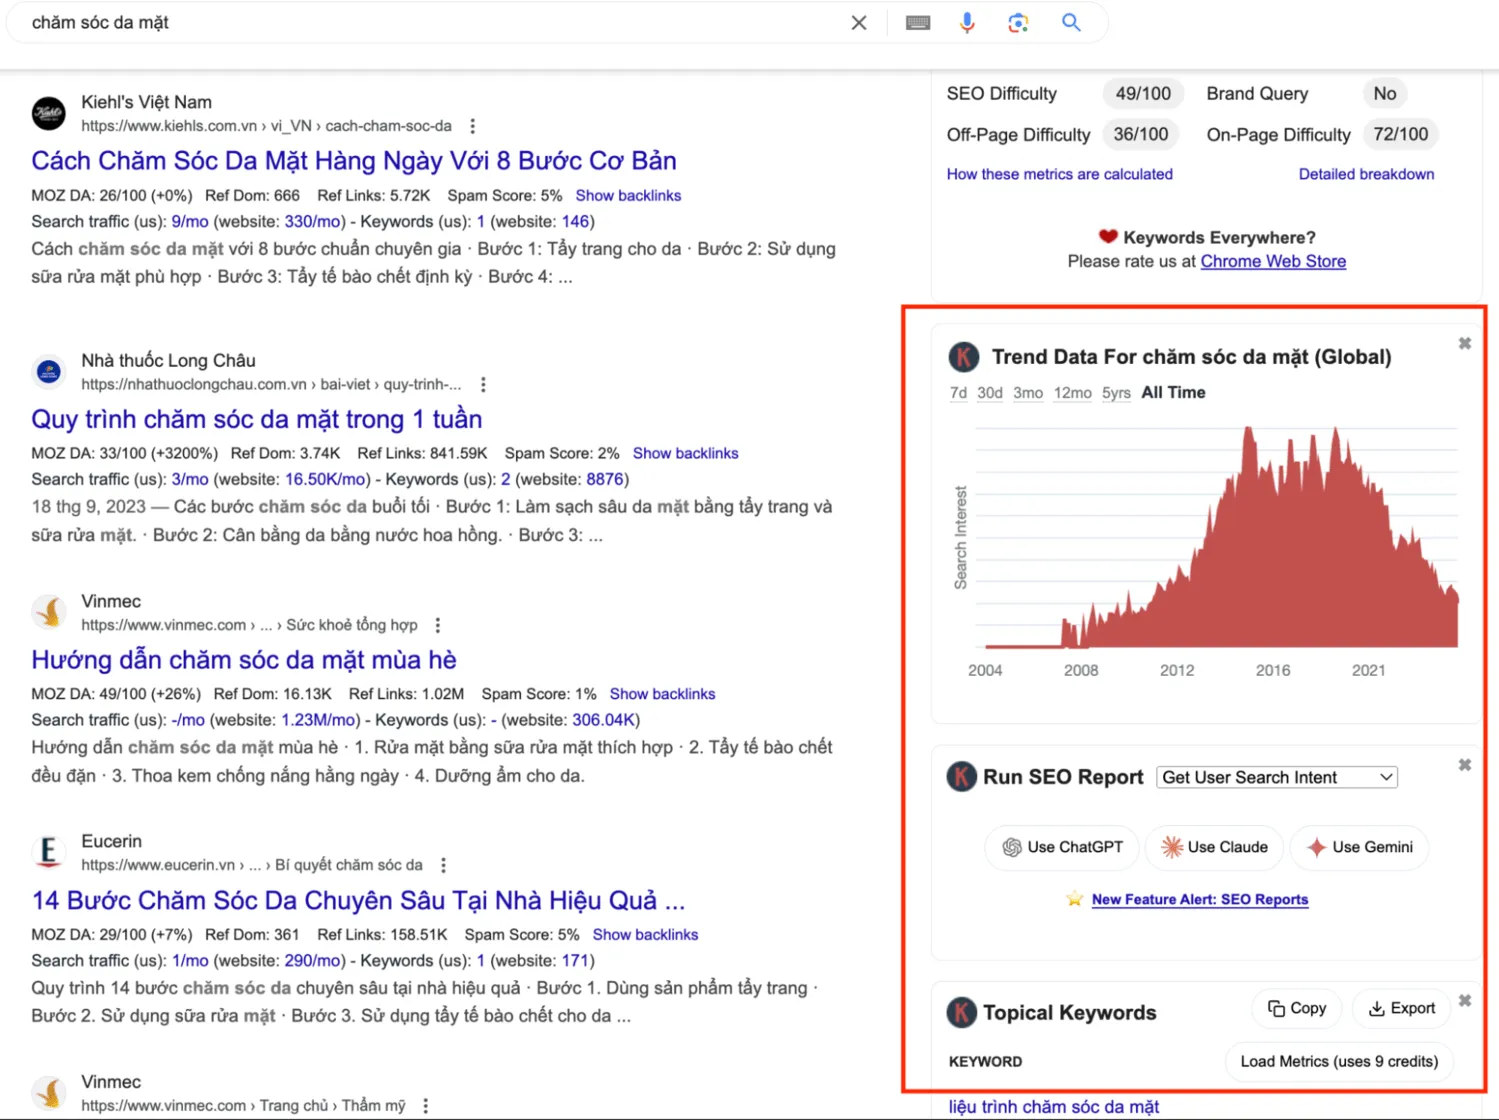
Task: Open the Get User Search Intent dropdown
Action: 1276,777
